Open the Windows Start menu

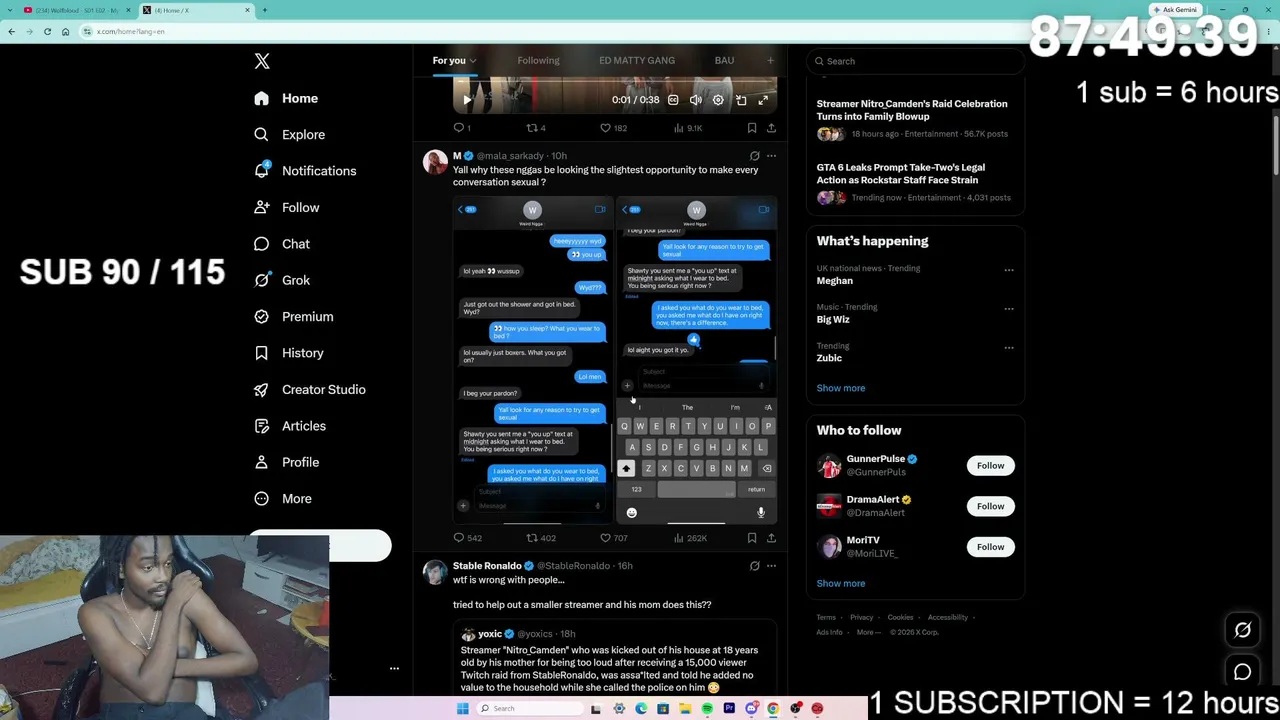point(462,709)
